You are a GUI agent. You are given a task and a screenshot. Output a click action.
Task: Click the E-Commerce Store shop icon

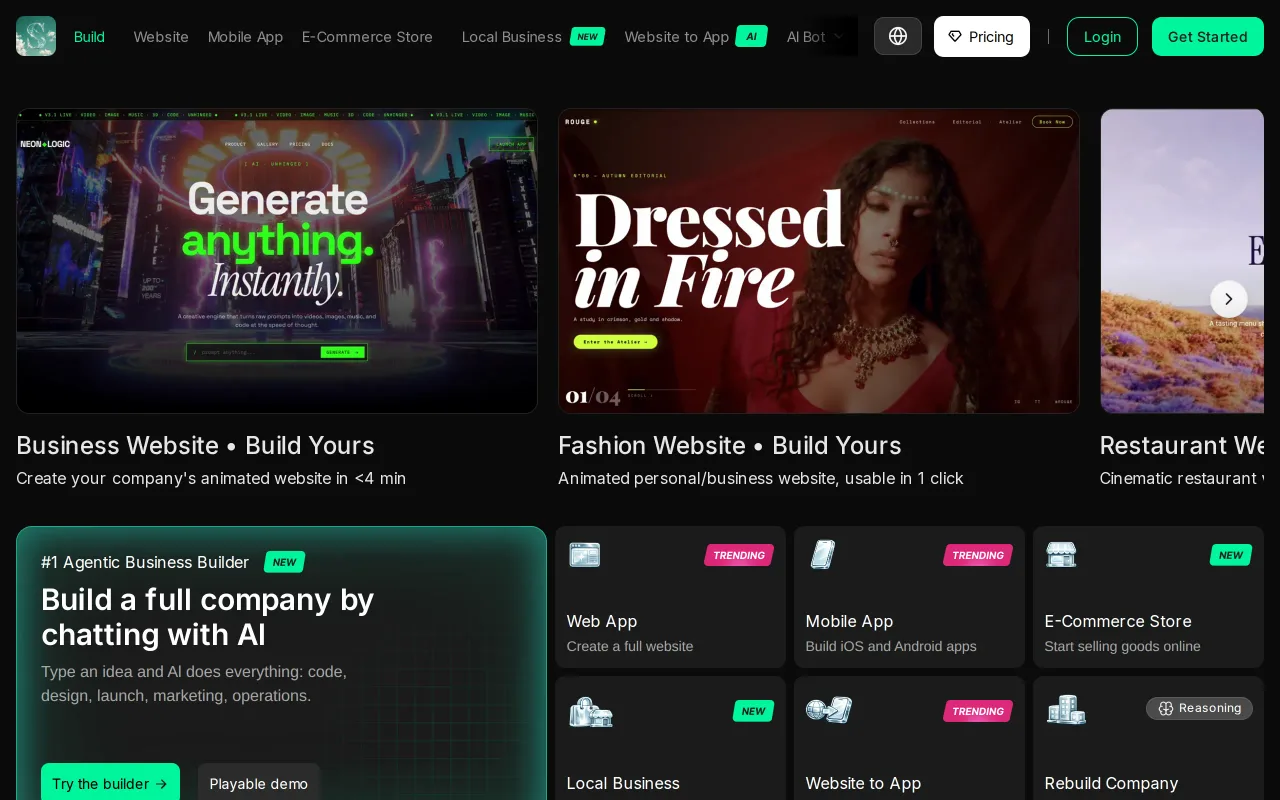[x=1061, y=554]
